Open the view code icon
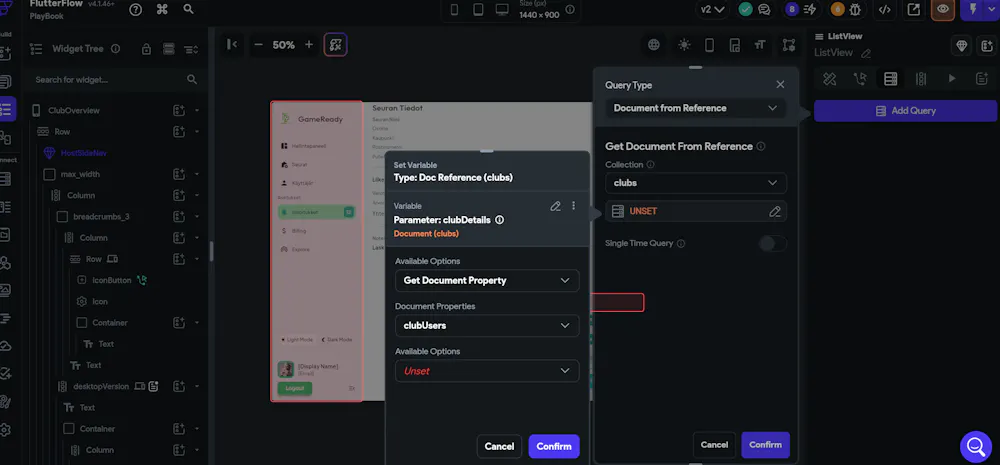Viewport: 1000px width, 465px height. point(885,10)
